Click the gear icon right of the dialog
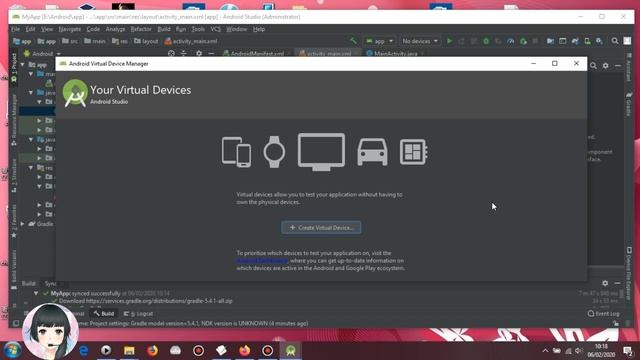640x360 pixels. 606,65
